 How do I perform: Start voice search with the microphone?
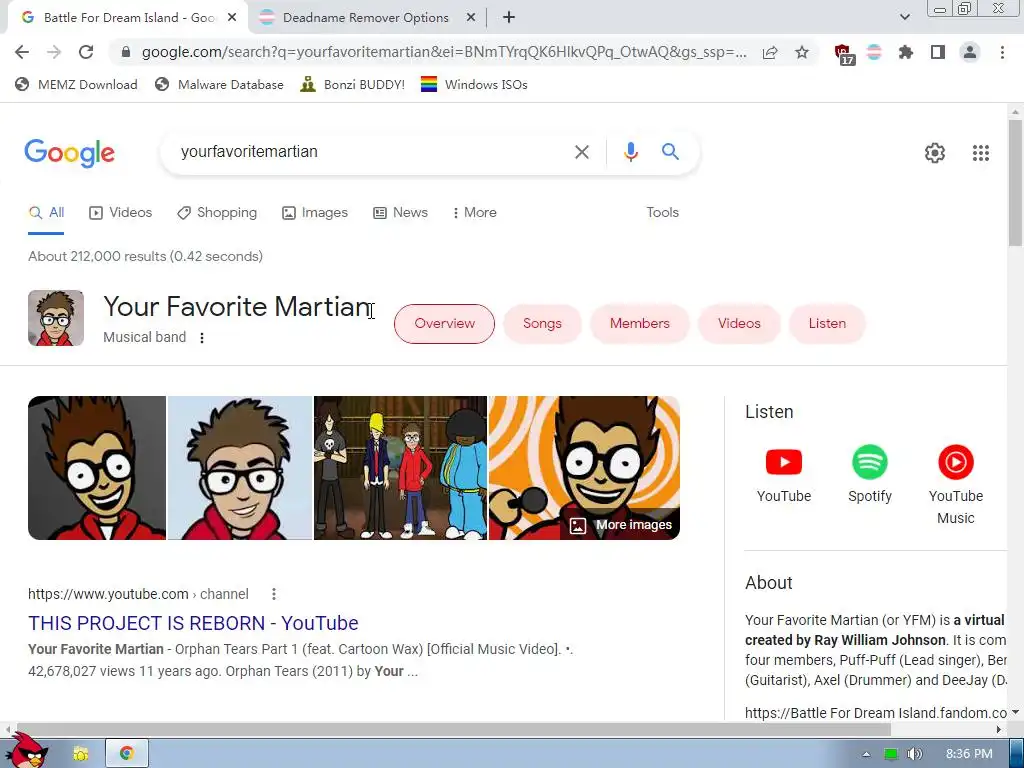(x=630, y=152)
